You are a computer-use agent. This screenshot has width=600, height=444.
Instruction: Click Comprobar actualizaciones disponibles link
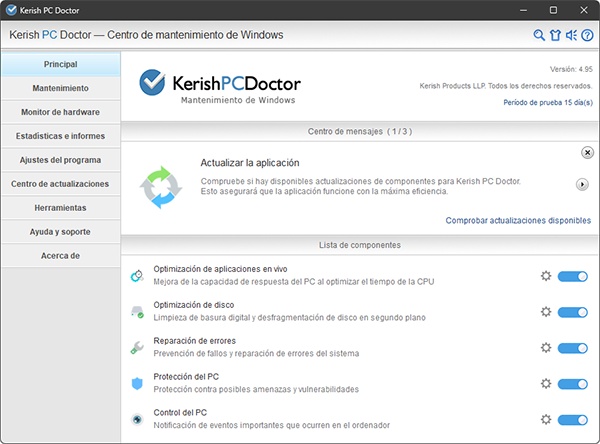(518, 220)
